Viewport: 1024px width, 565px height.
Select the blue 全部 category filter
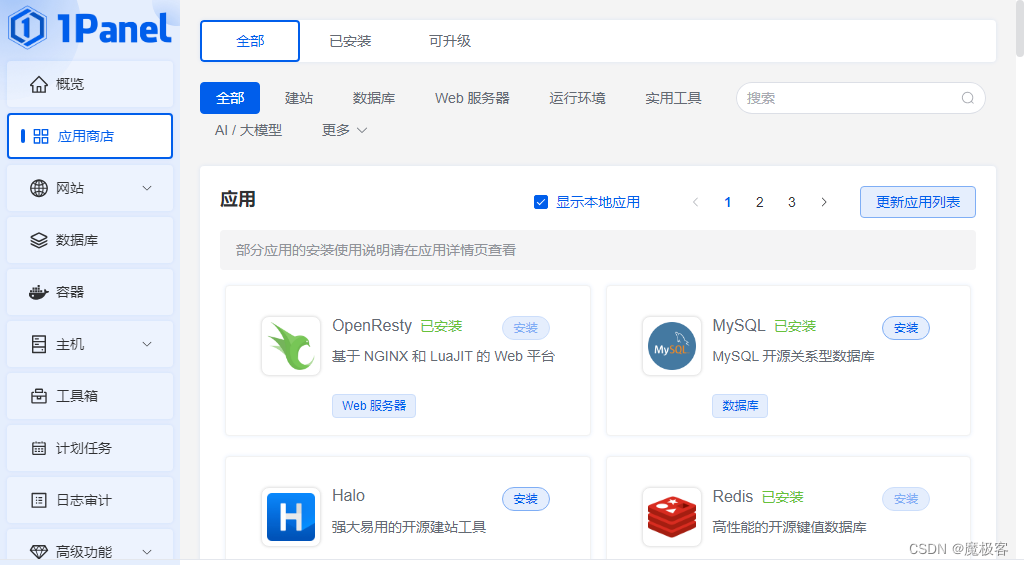pyautogui.click(x=230, y=98)
